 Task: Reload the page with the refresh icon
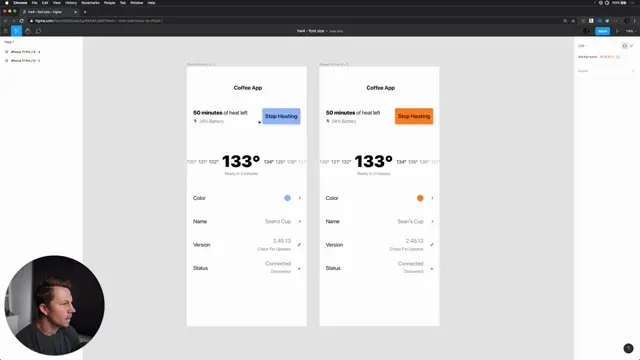point(22,21)
